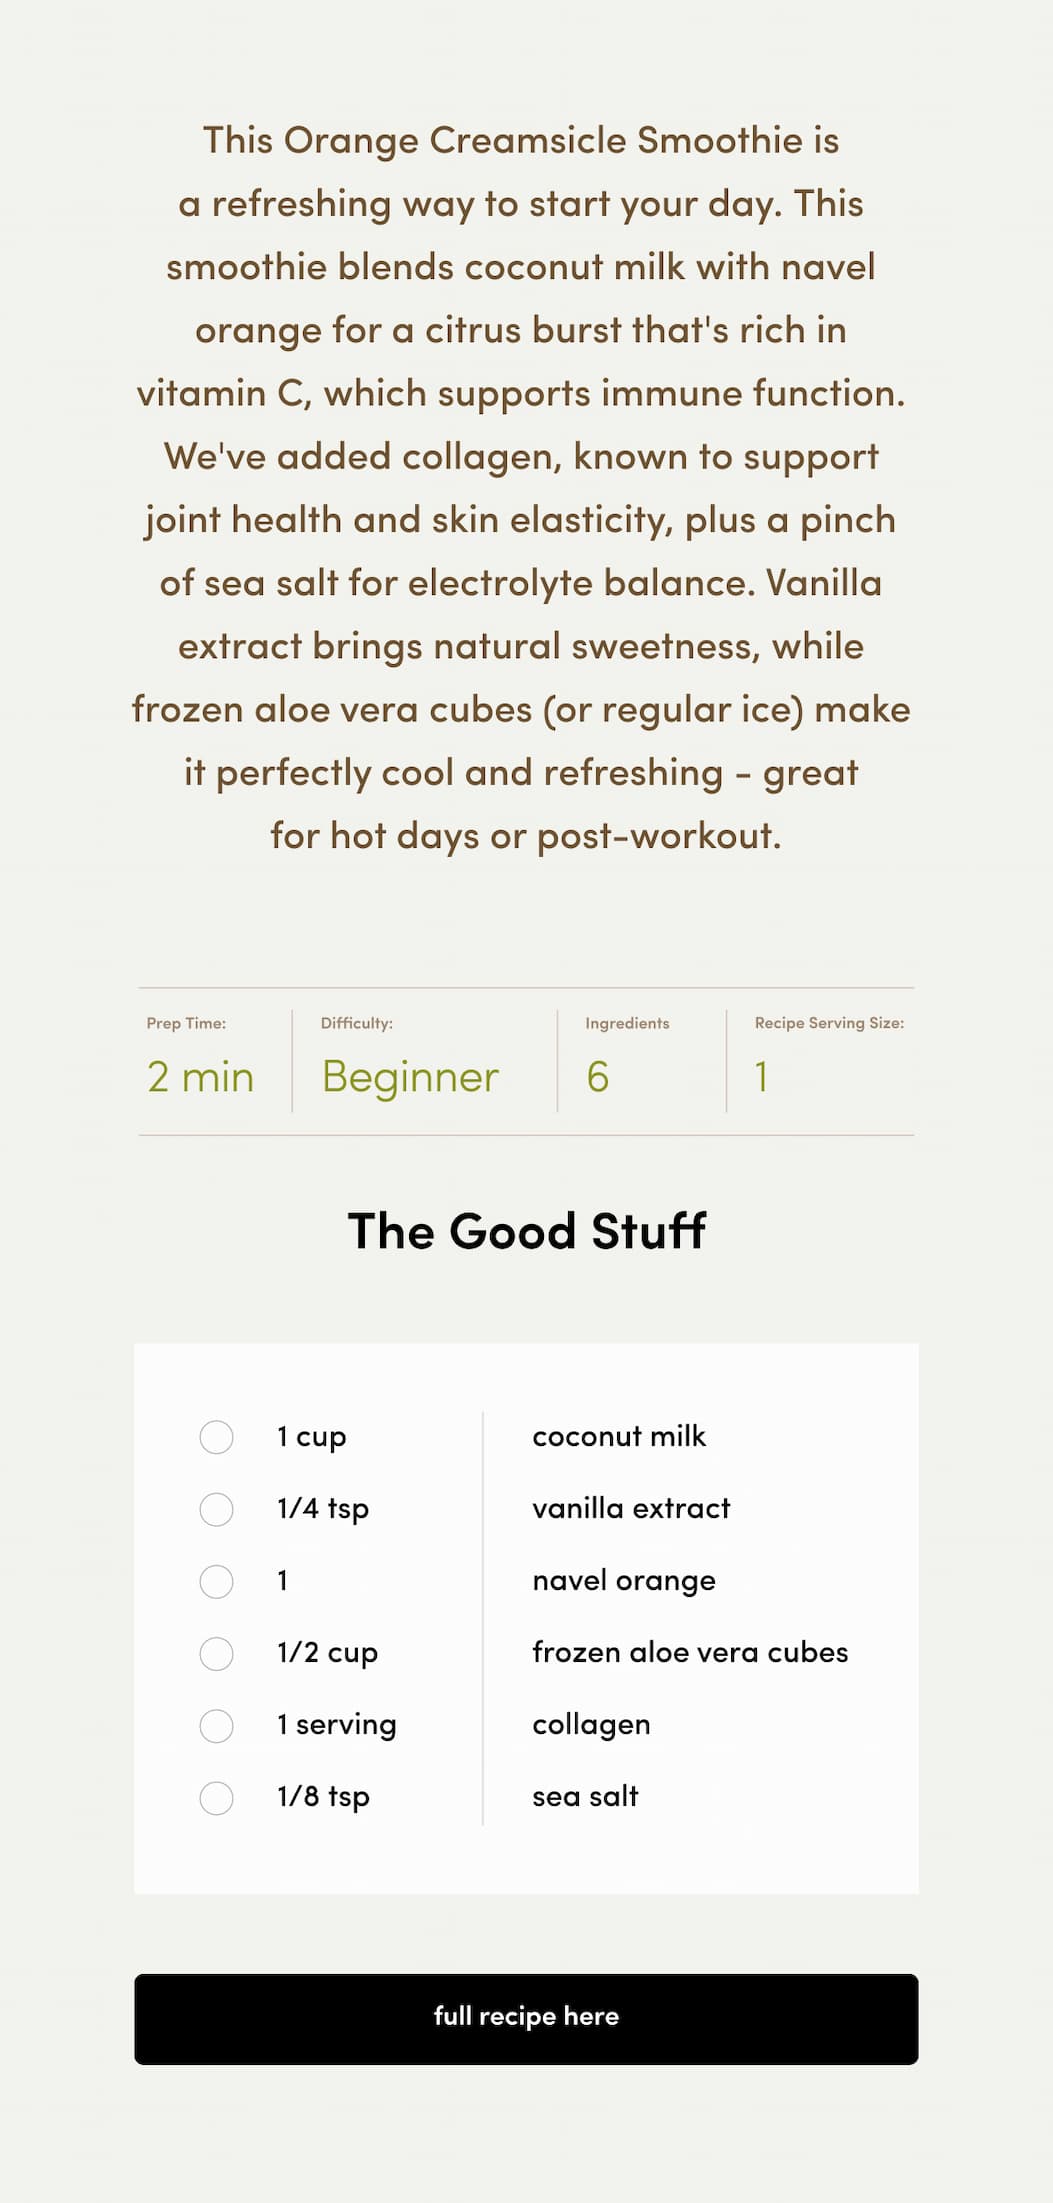Select the Beginner difficulty value
The image size is (1053, 2203).
pos(410,1078)
